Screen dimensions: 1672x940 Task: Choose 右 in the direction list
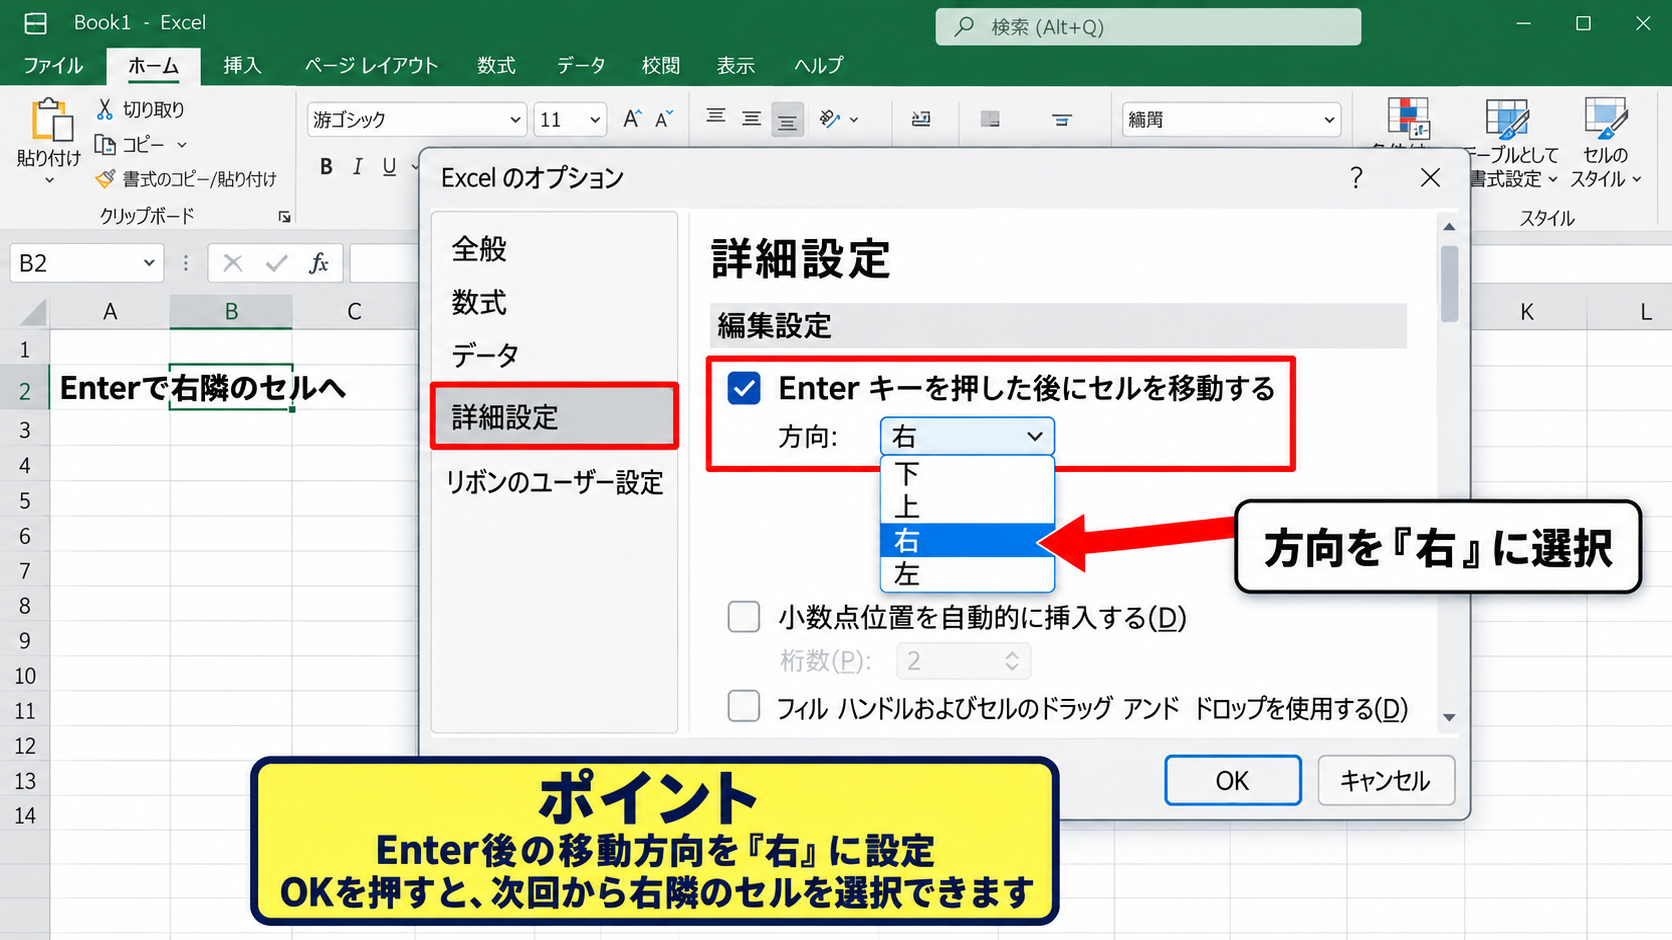(967, 540)
